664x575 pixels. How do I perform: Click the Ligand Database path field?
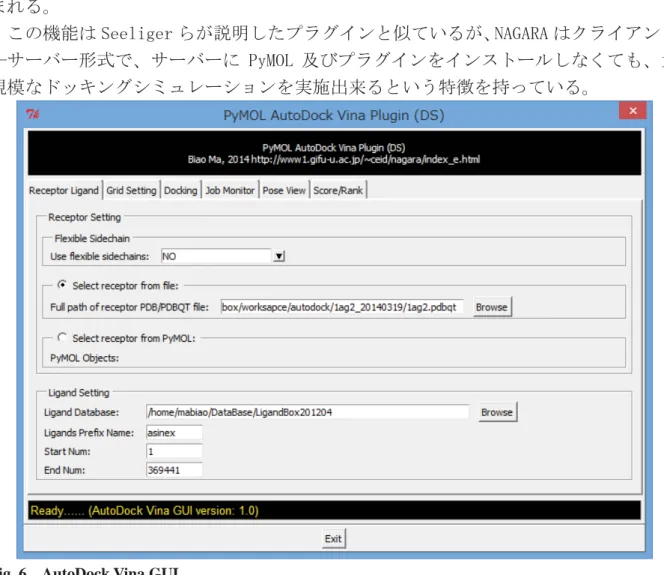pyautogui.click(x=308, y=412)
